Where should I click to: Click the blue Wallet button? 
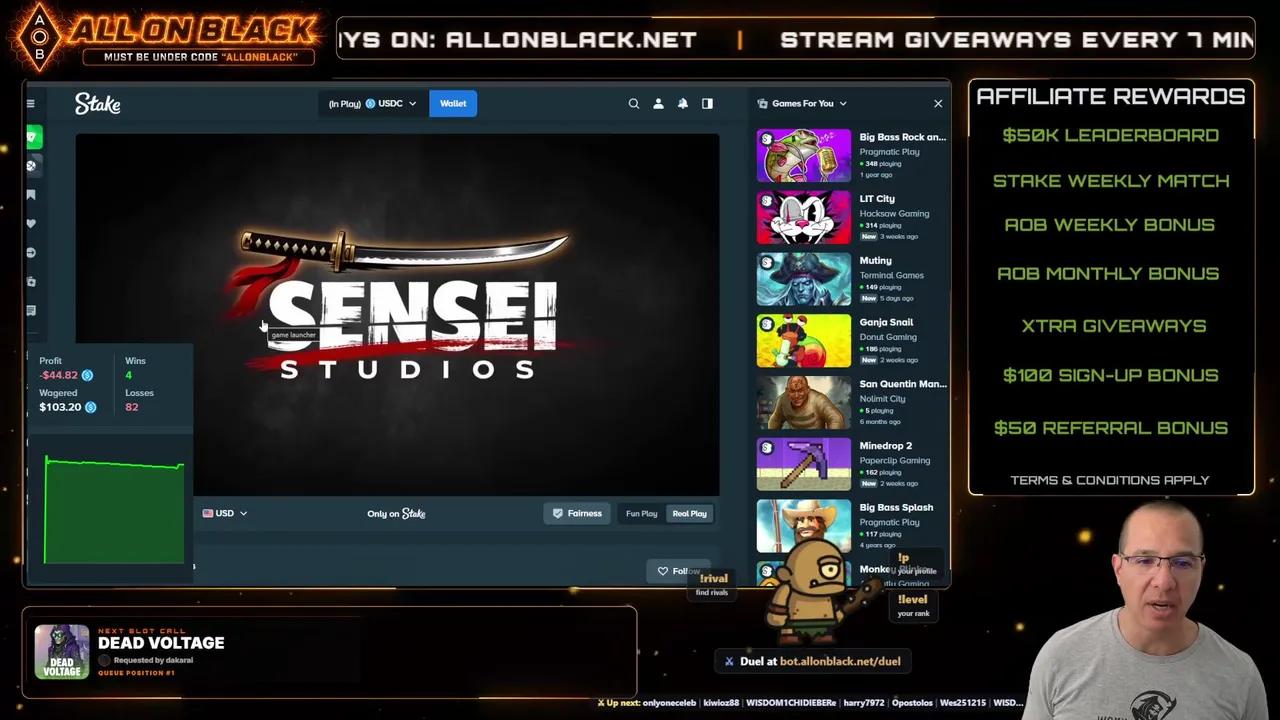point(453,104)
